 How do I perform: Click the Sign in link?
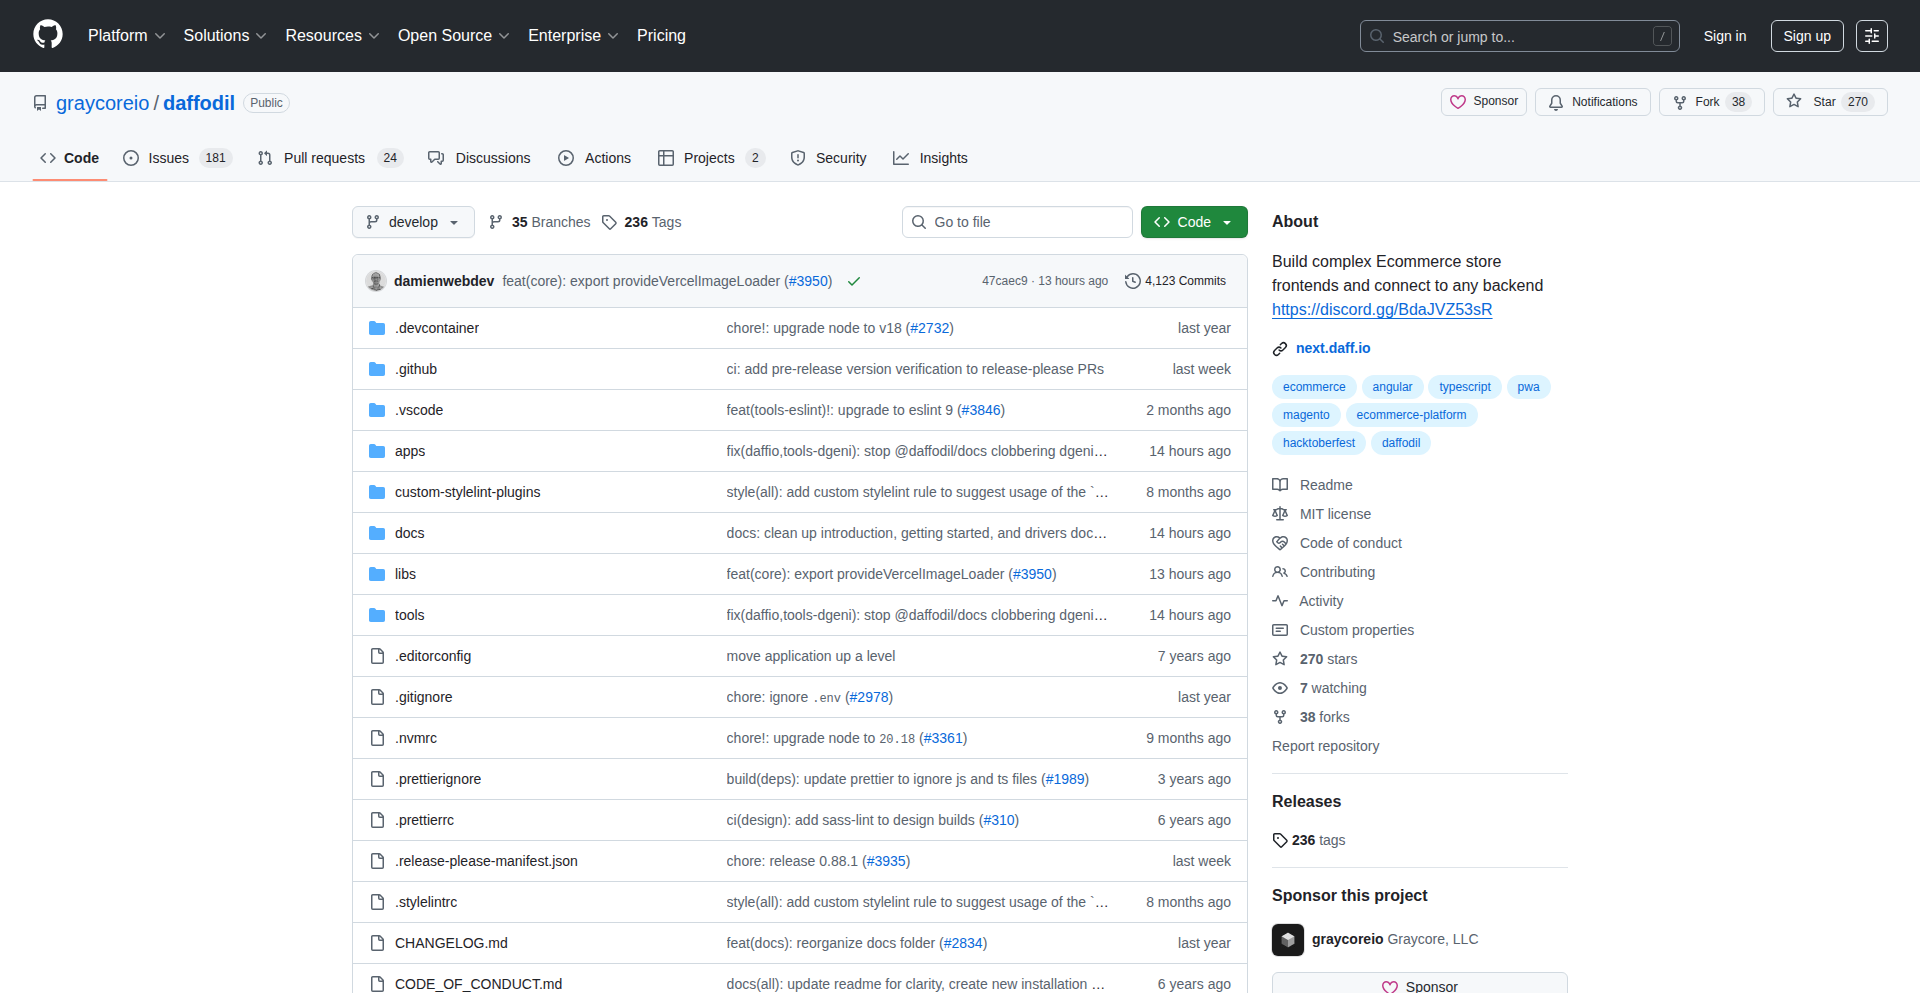1725,36
